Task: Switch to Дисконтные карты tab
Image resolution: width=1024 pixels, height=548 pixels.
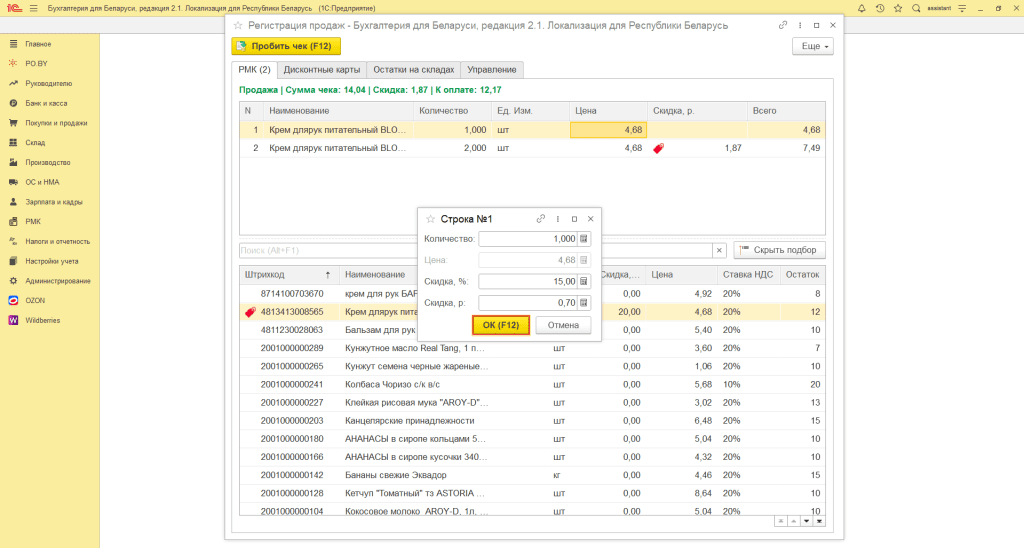Action: [321, 69]
